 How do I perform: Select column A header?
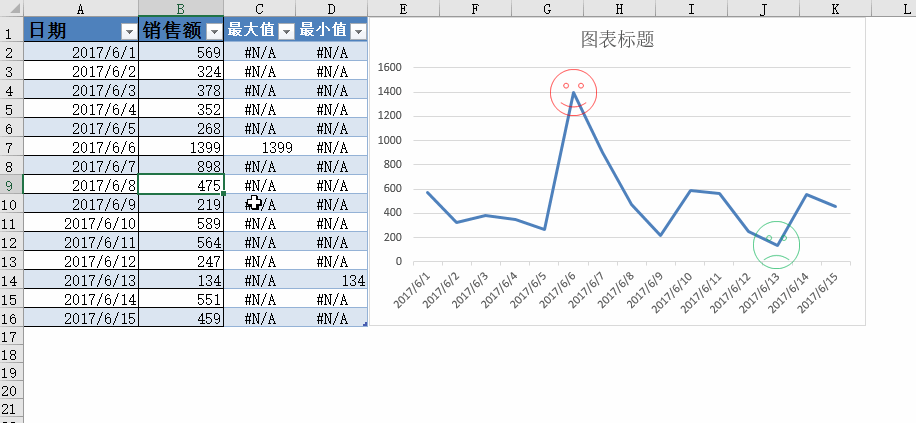(81, 8)
